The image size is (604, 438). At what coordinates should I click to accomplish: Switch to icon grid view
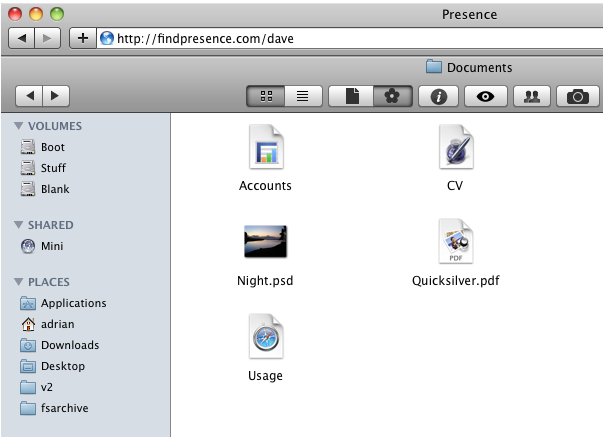tap(266, 96)
